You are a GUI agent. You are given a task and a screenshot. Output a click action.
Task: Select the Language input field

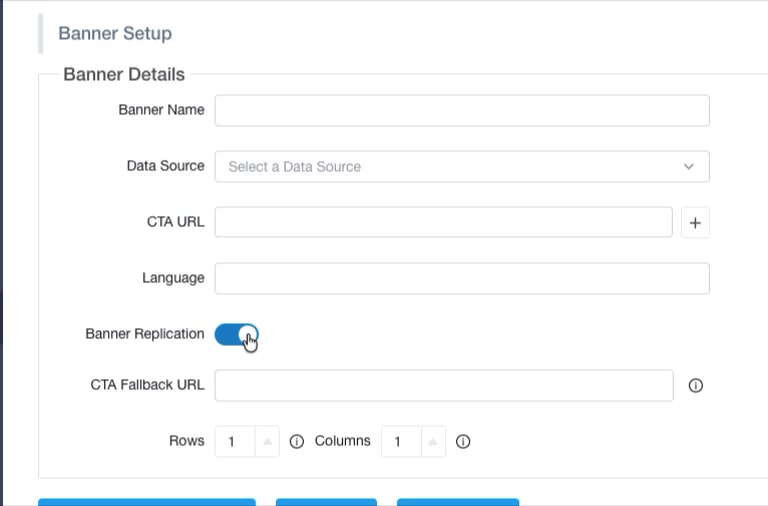click(462, 278)
